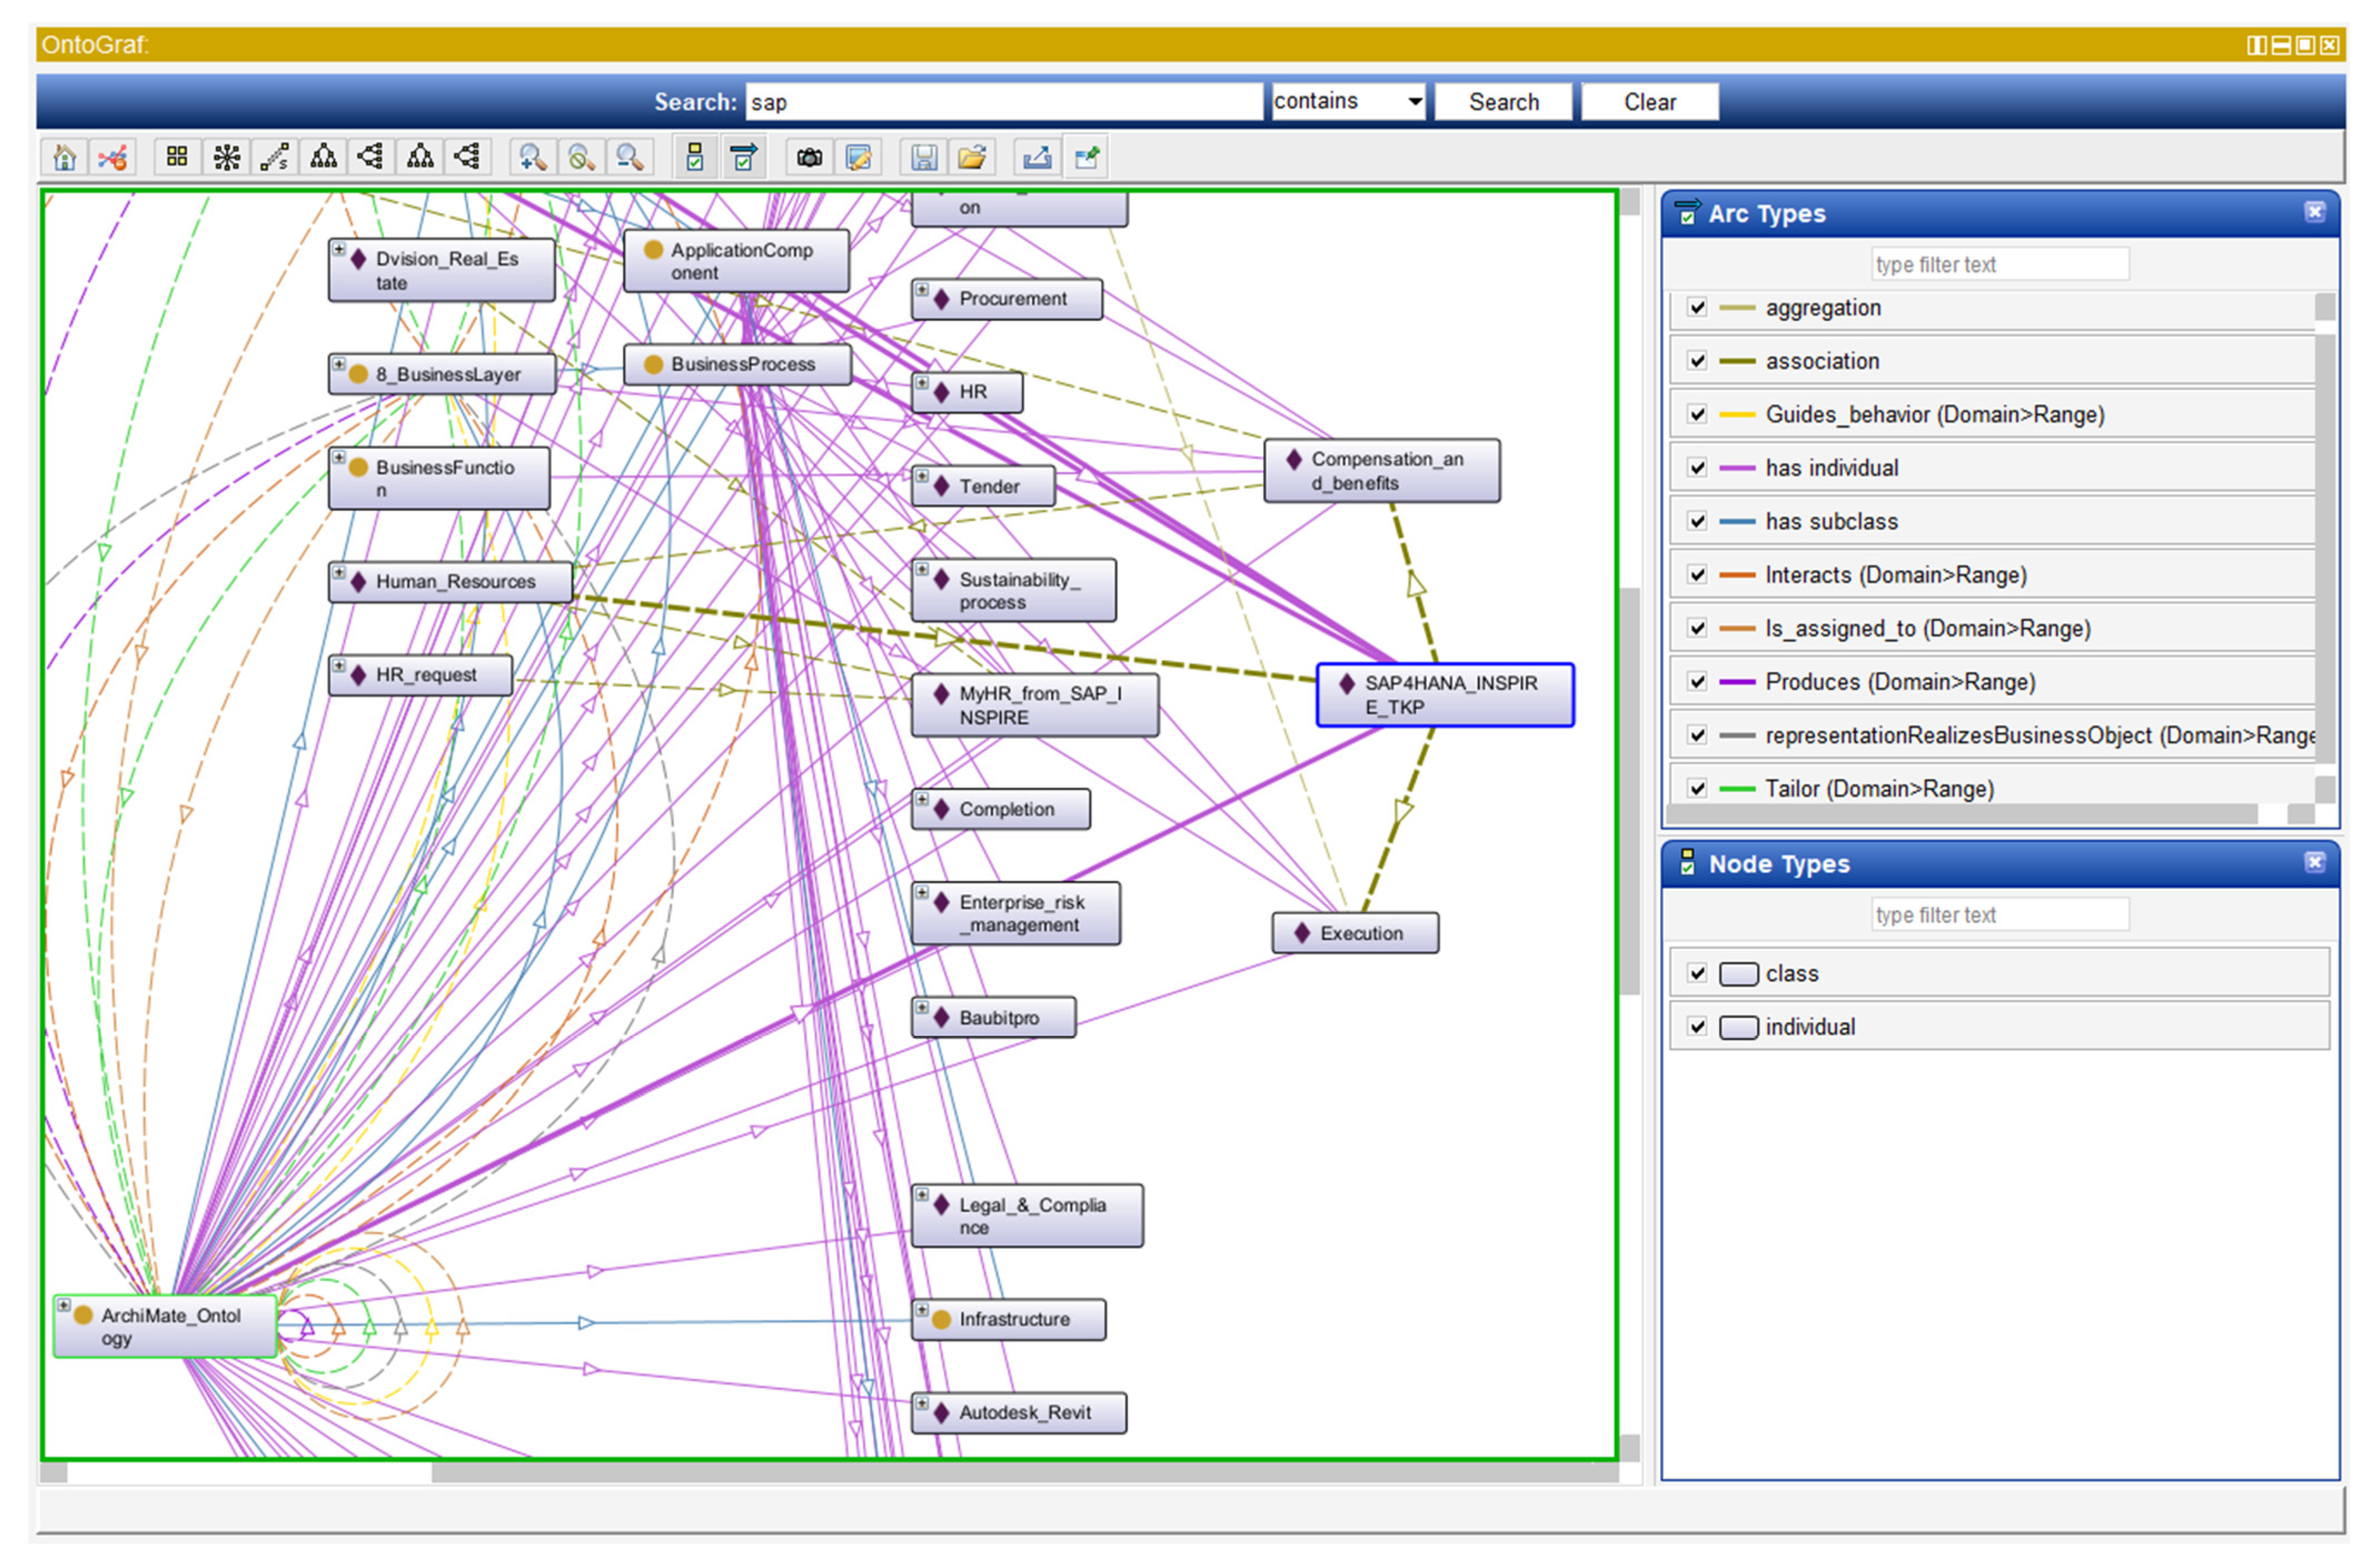Click the zoom in magnifier icon
This screenshot has height=1568, width=2369.
531,158
